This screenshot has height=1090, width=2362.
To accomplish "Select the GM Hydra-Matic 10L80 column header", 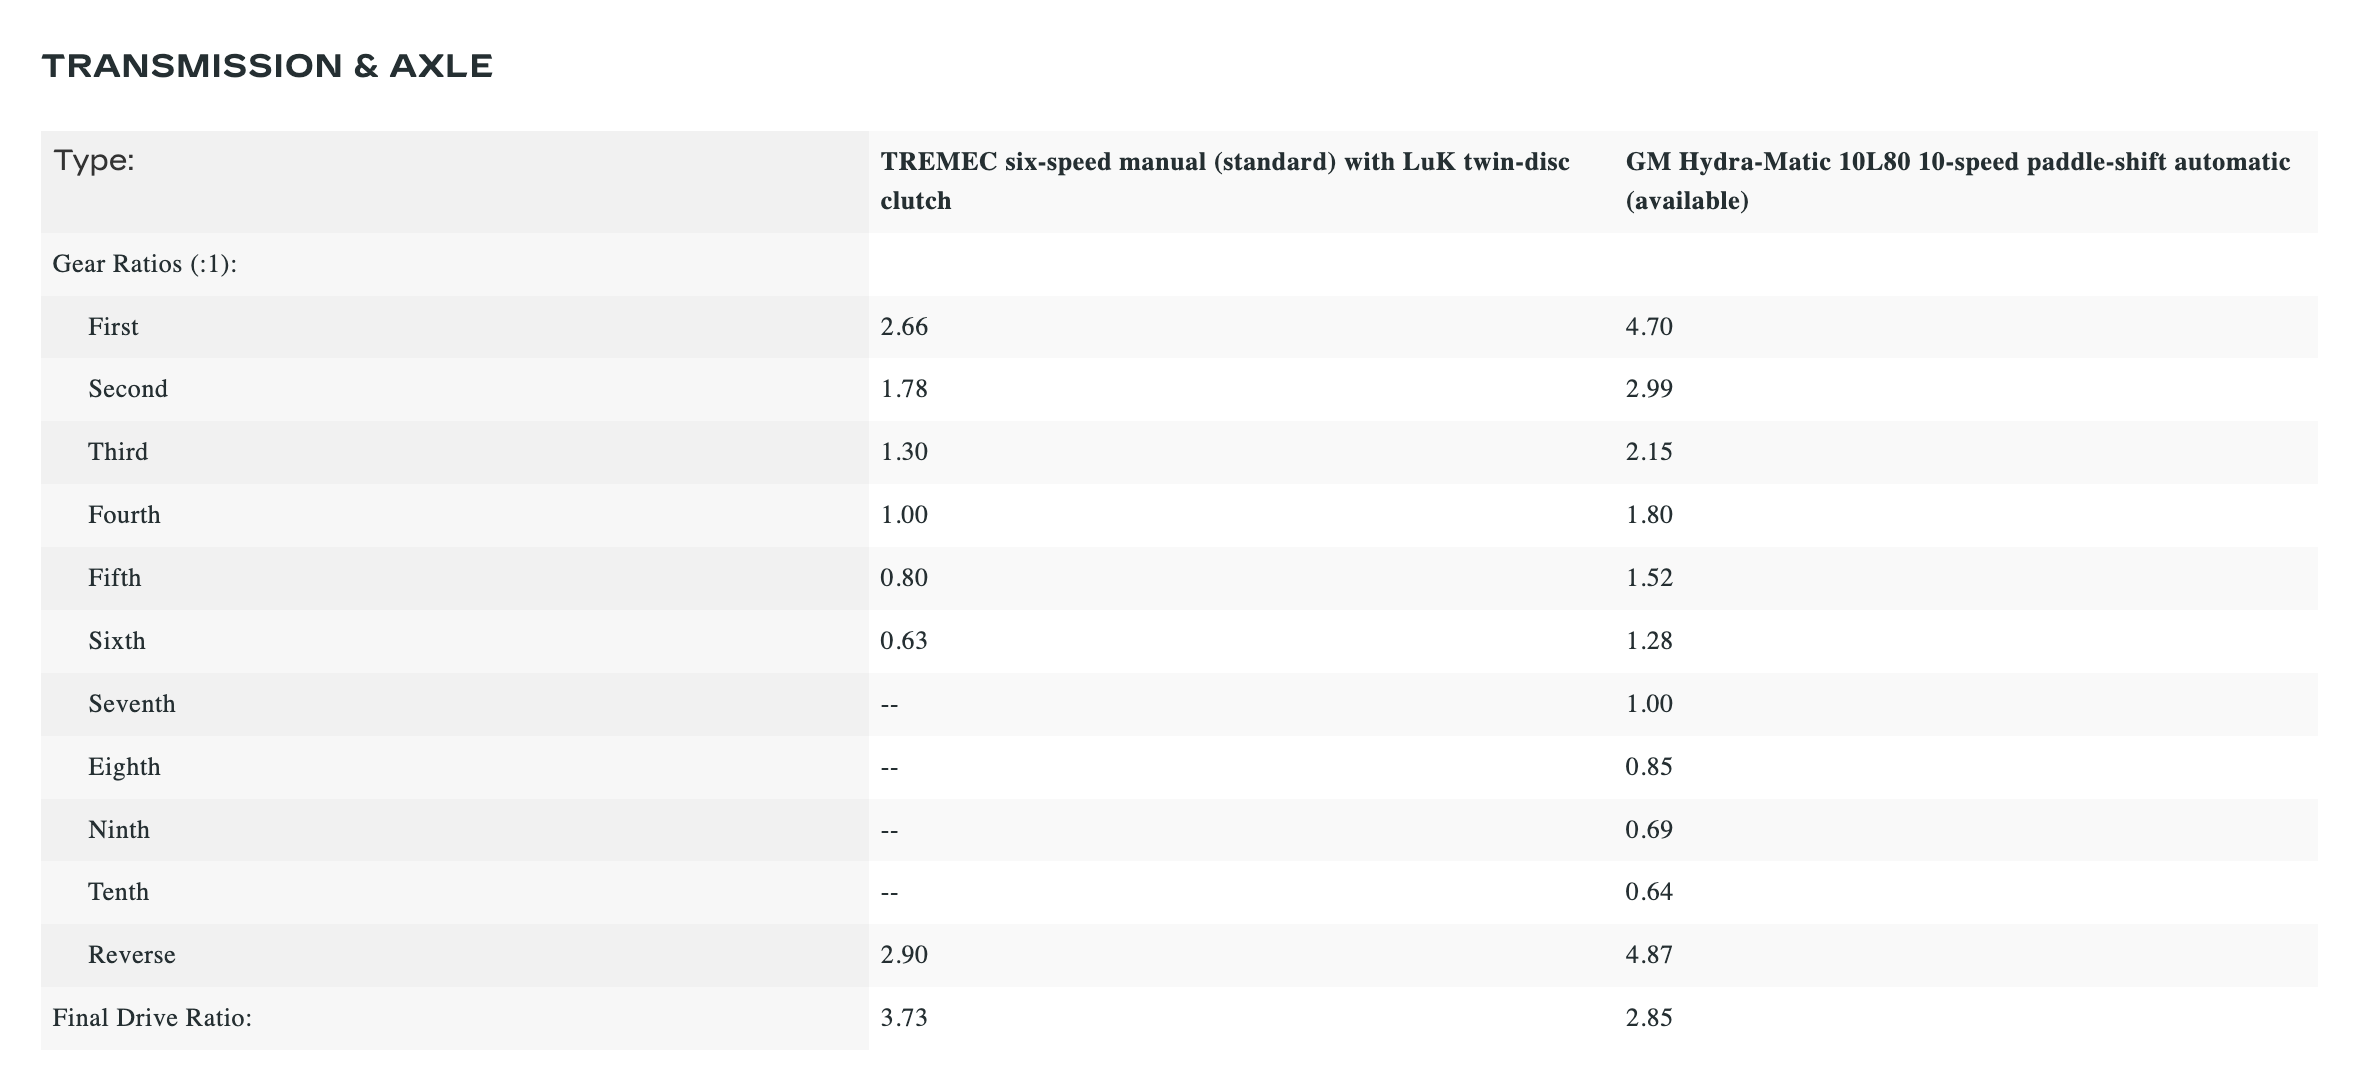I will [1957, 181].
